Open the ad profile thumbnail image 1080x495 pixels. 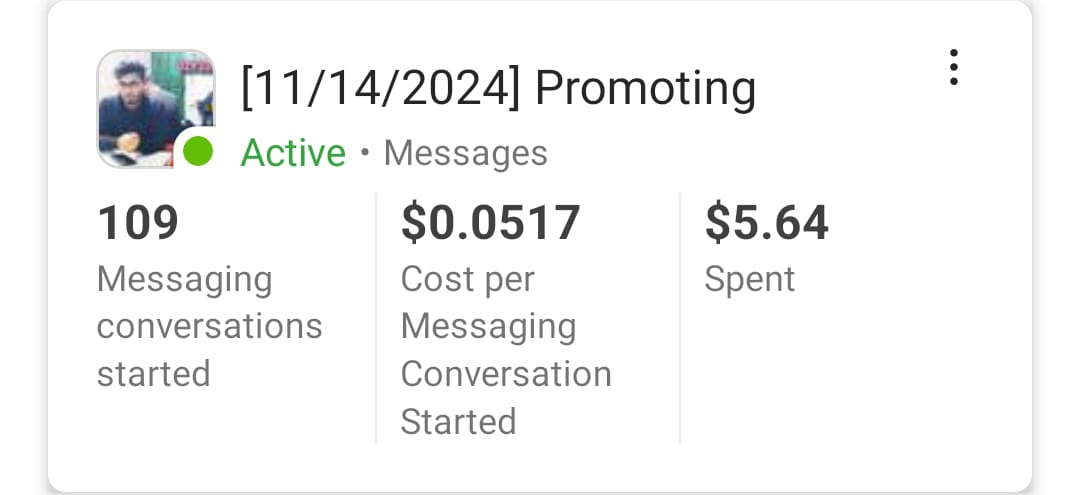tap(150, 105)
